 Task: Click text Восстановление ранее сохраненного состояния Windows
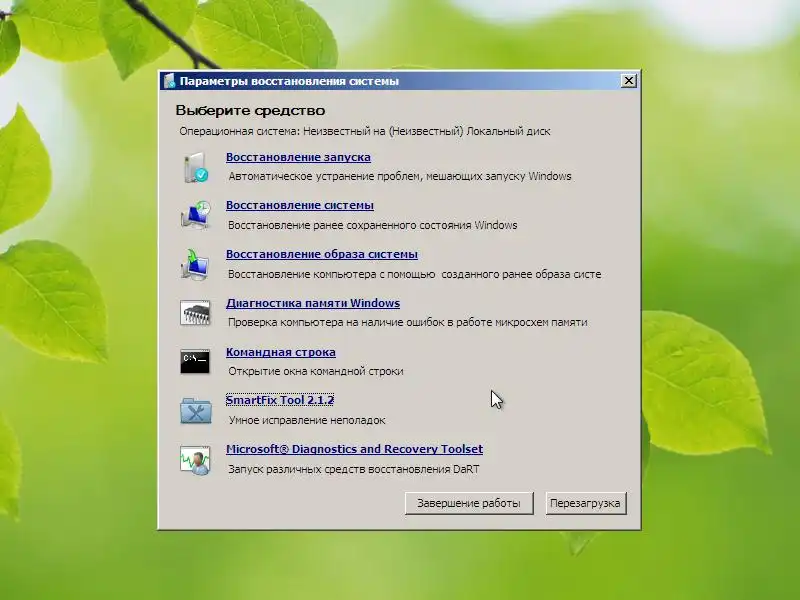372,225
